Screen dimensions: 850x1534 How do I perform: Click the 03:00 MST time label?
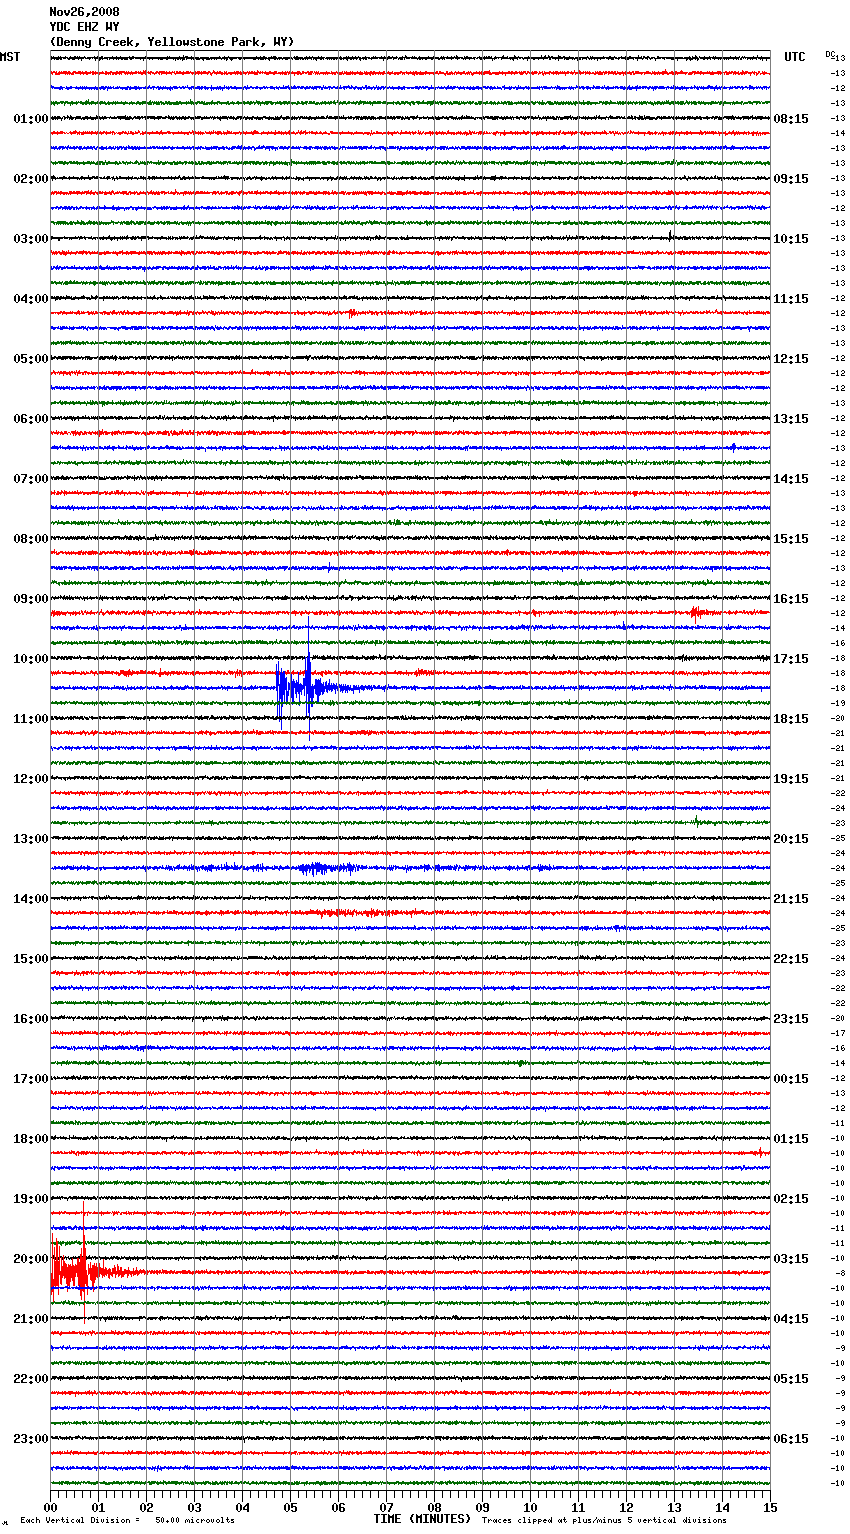click(x=30, y=239)
